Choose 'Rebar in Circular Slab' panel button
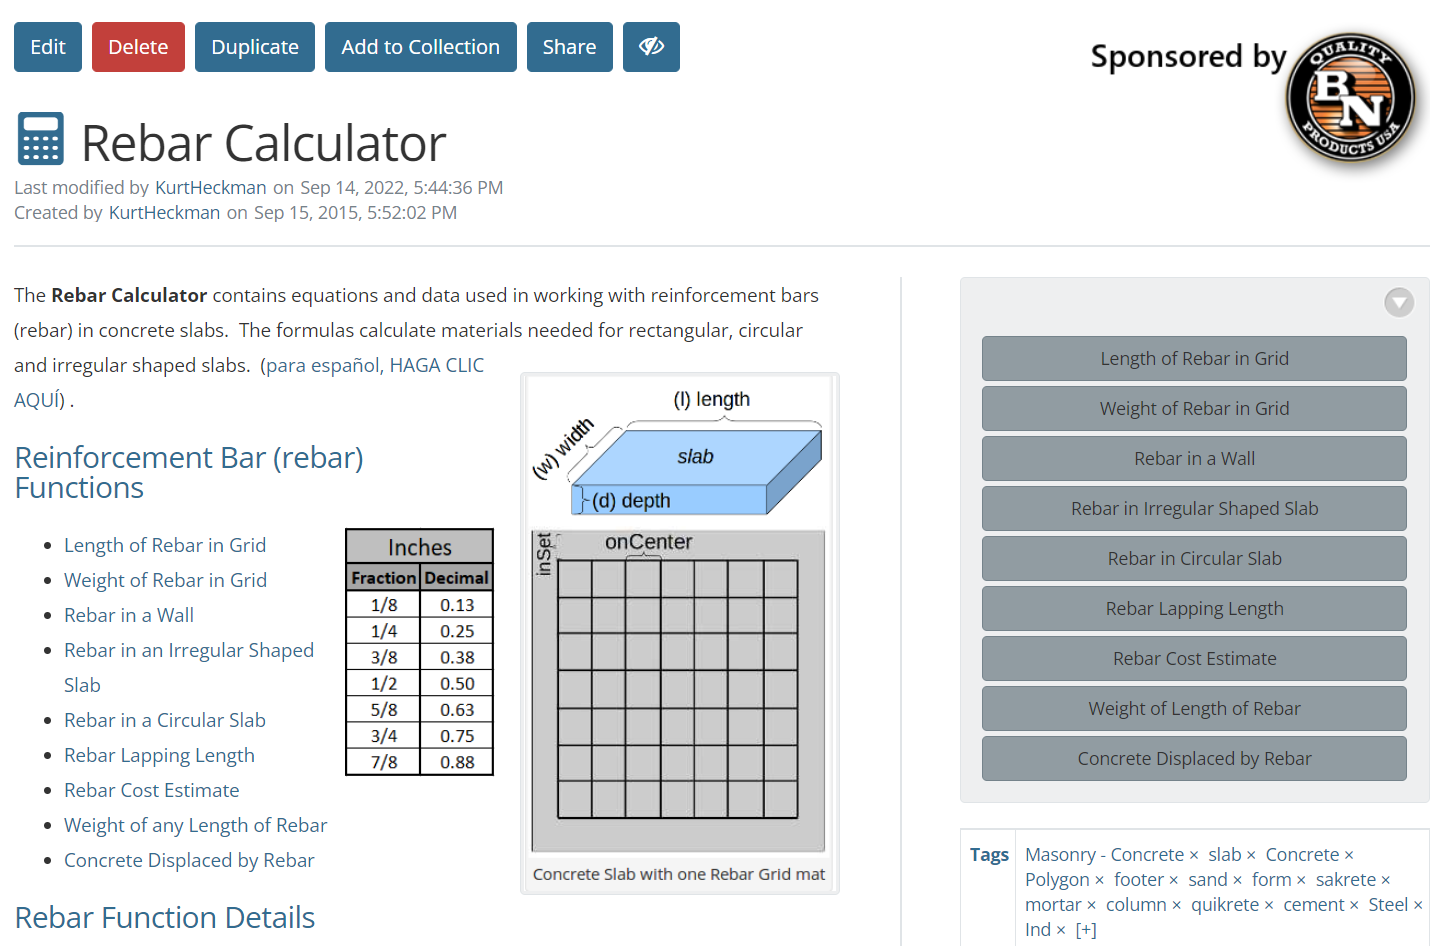The width and height of the screenshot is (1437, 946). (x=1194, y=558)
